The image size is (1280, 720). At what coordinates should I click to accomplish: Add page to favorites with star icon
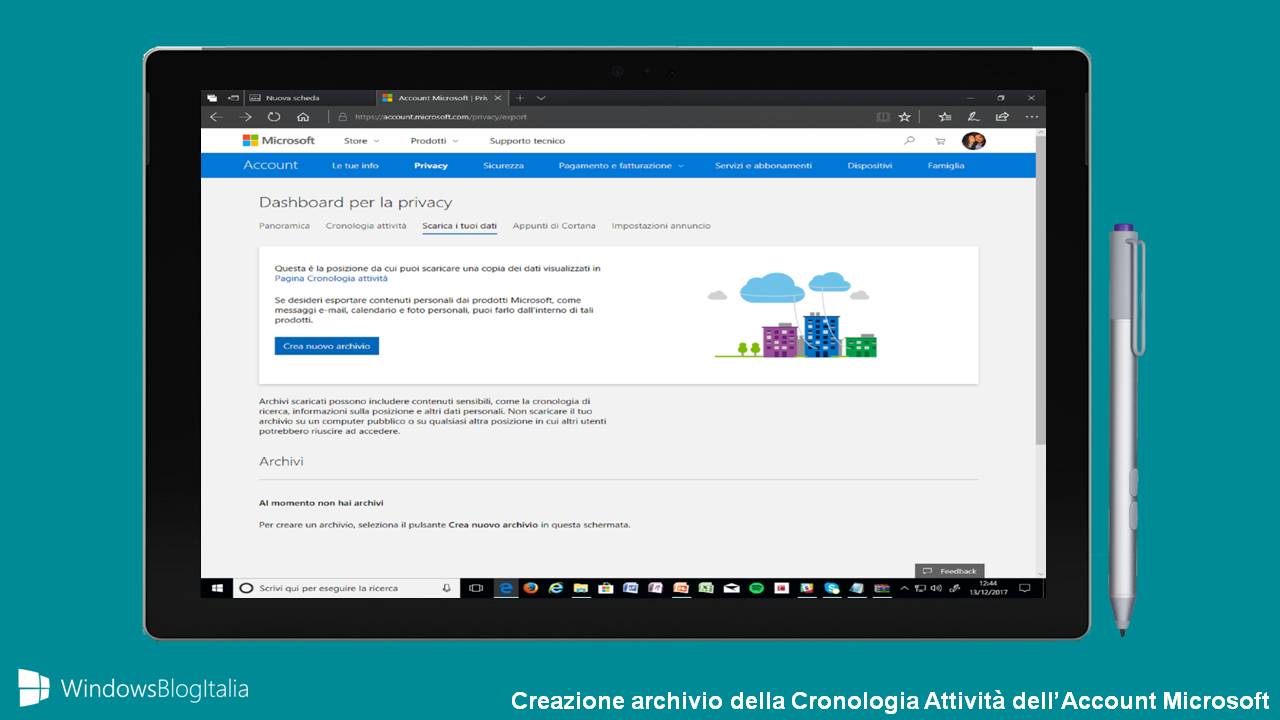pos(905,116)
